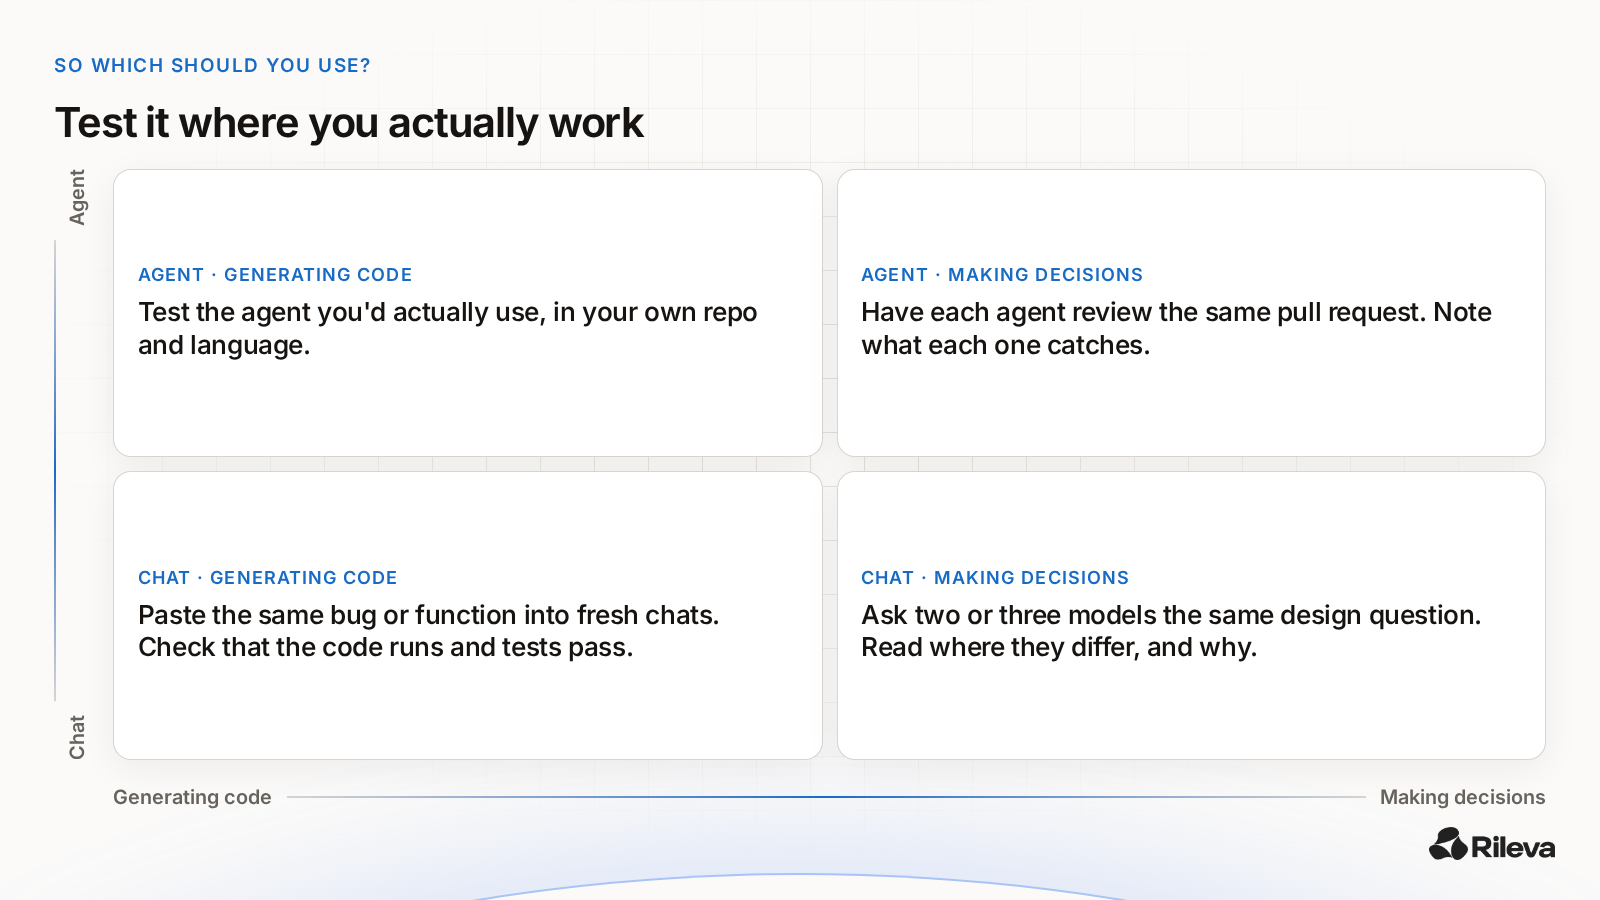Click the "Making decisions" axis label
This screenshot has height=900, width=1600.
pos(1463,797)
